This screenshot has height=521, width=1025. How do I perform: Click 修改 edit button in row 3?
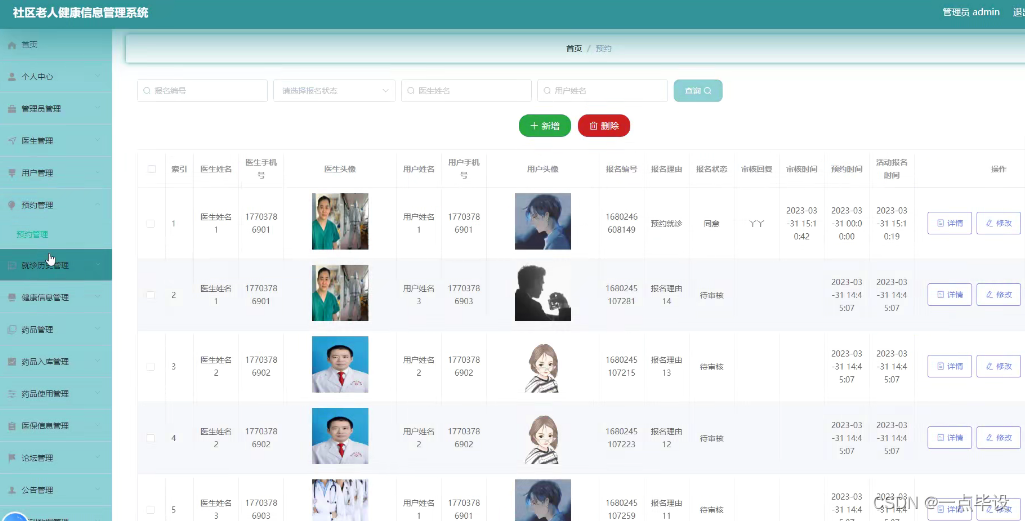point(998,367)
